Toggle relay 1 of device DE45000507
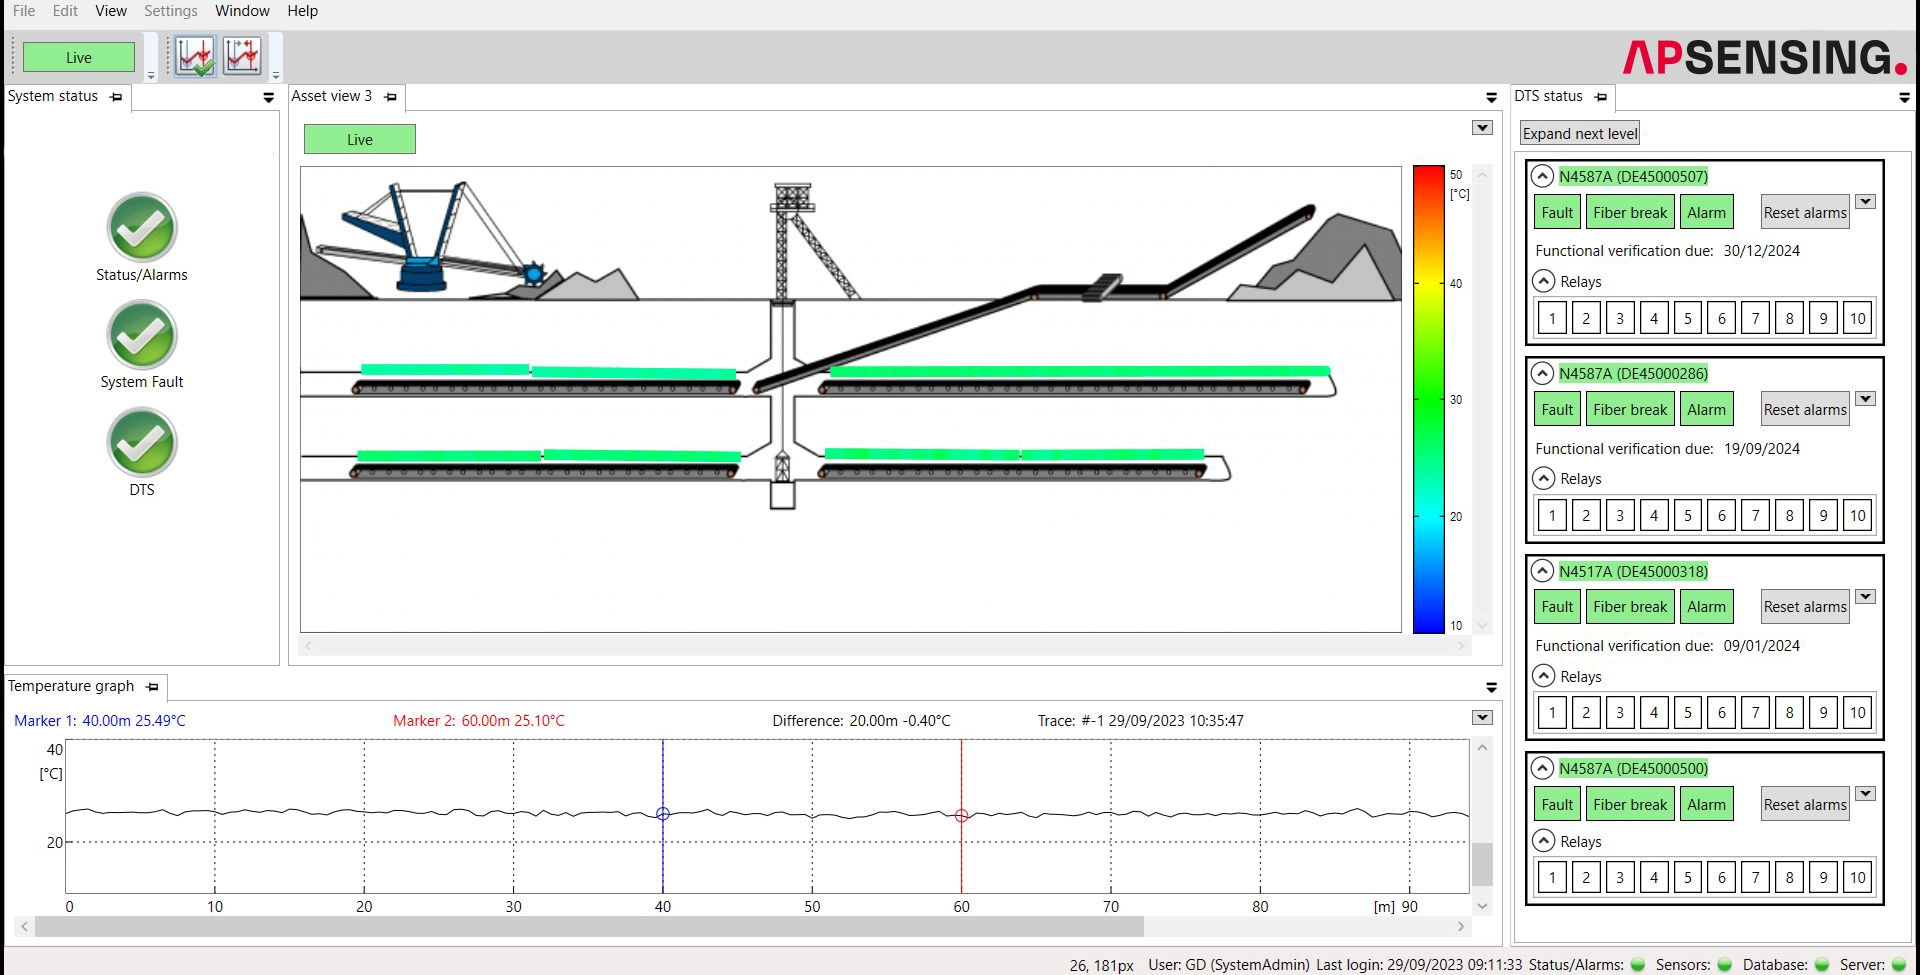Image resolution: width=1920 pixels, height=975 pixels. click(x=1552, y=319)
